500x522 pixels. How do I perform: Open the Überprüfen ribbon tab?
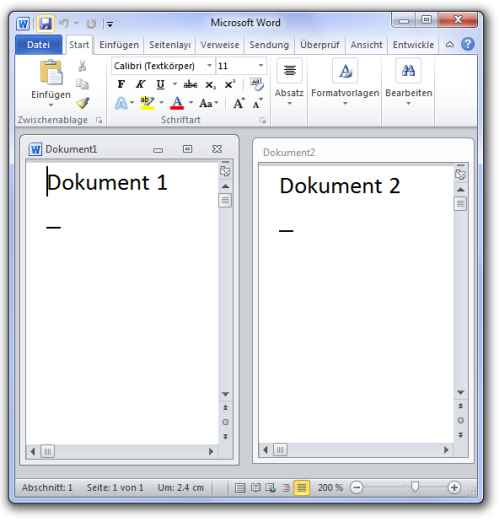click(319, 45)
